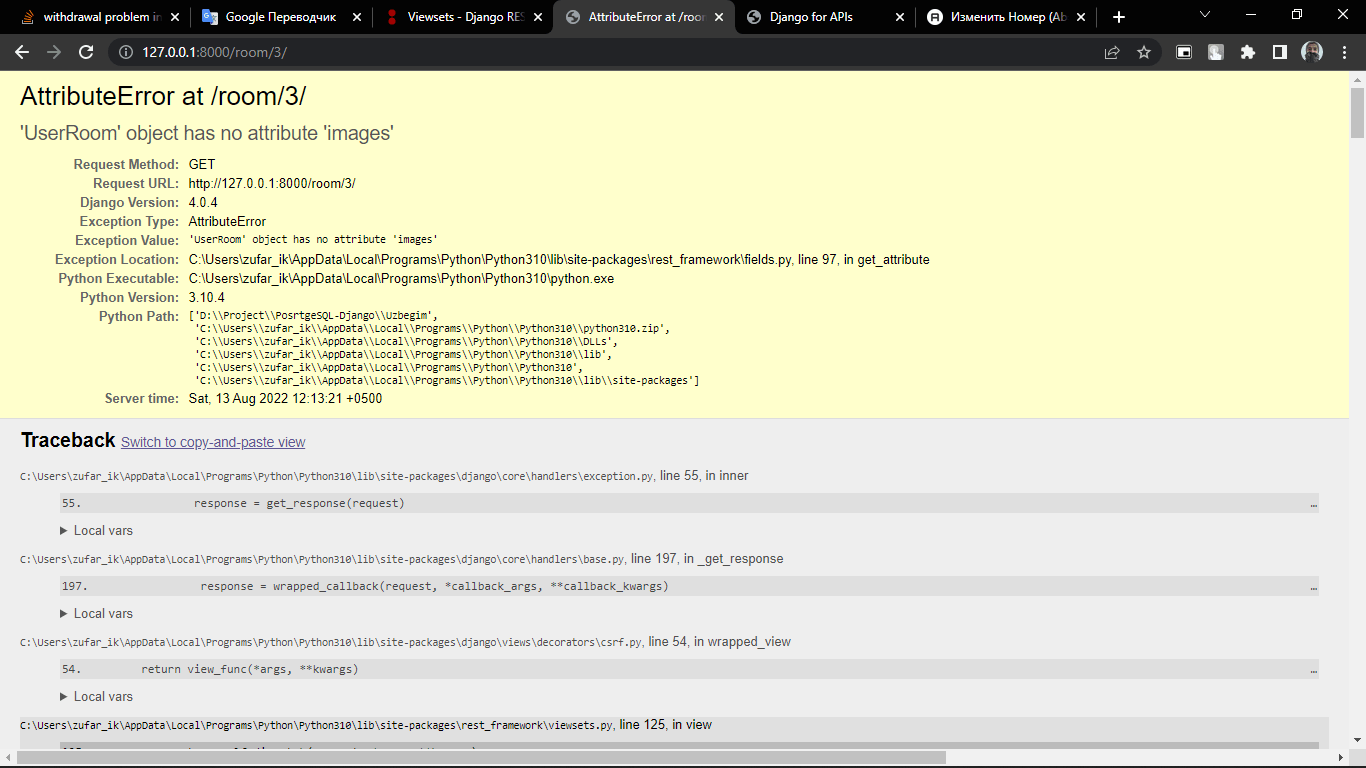This screenshot has width=1366, height=768.
Task: Reload the current page
Action: [86, 52]
